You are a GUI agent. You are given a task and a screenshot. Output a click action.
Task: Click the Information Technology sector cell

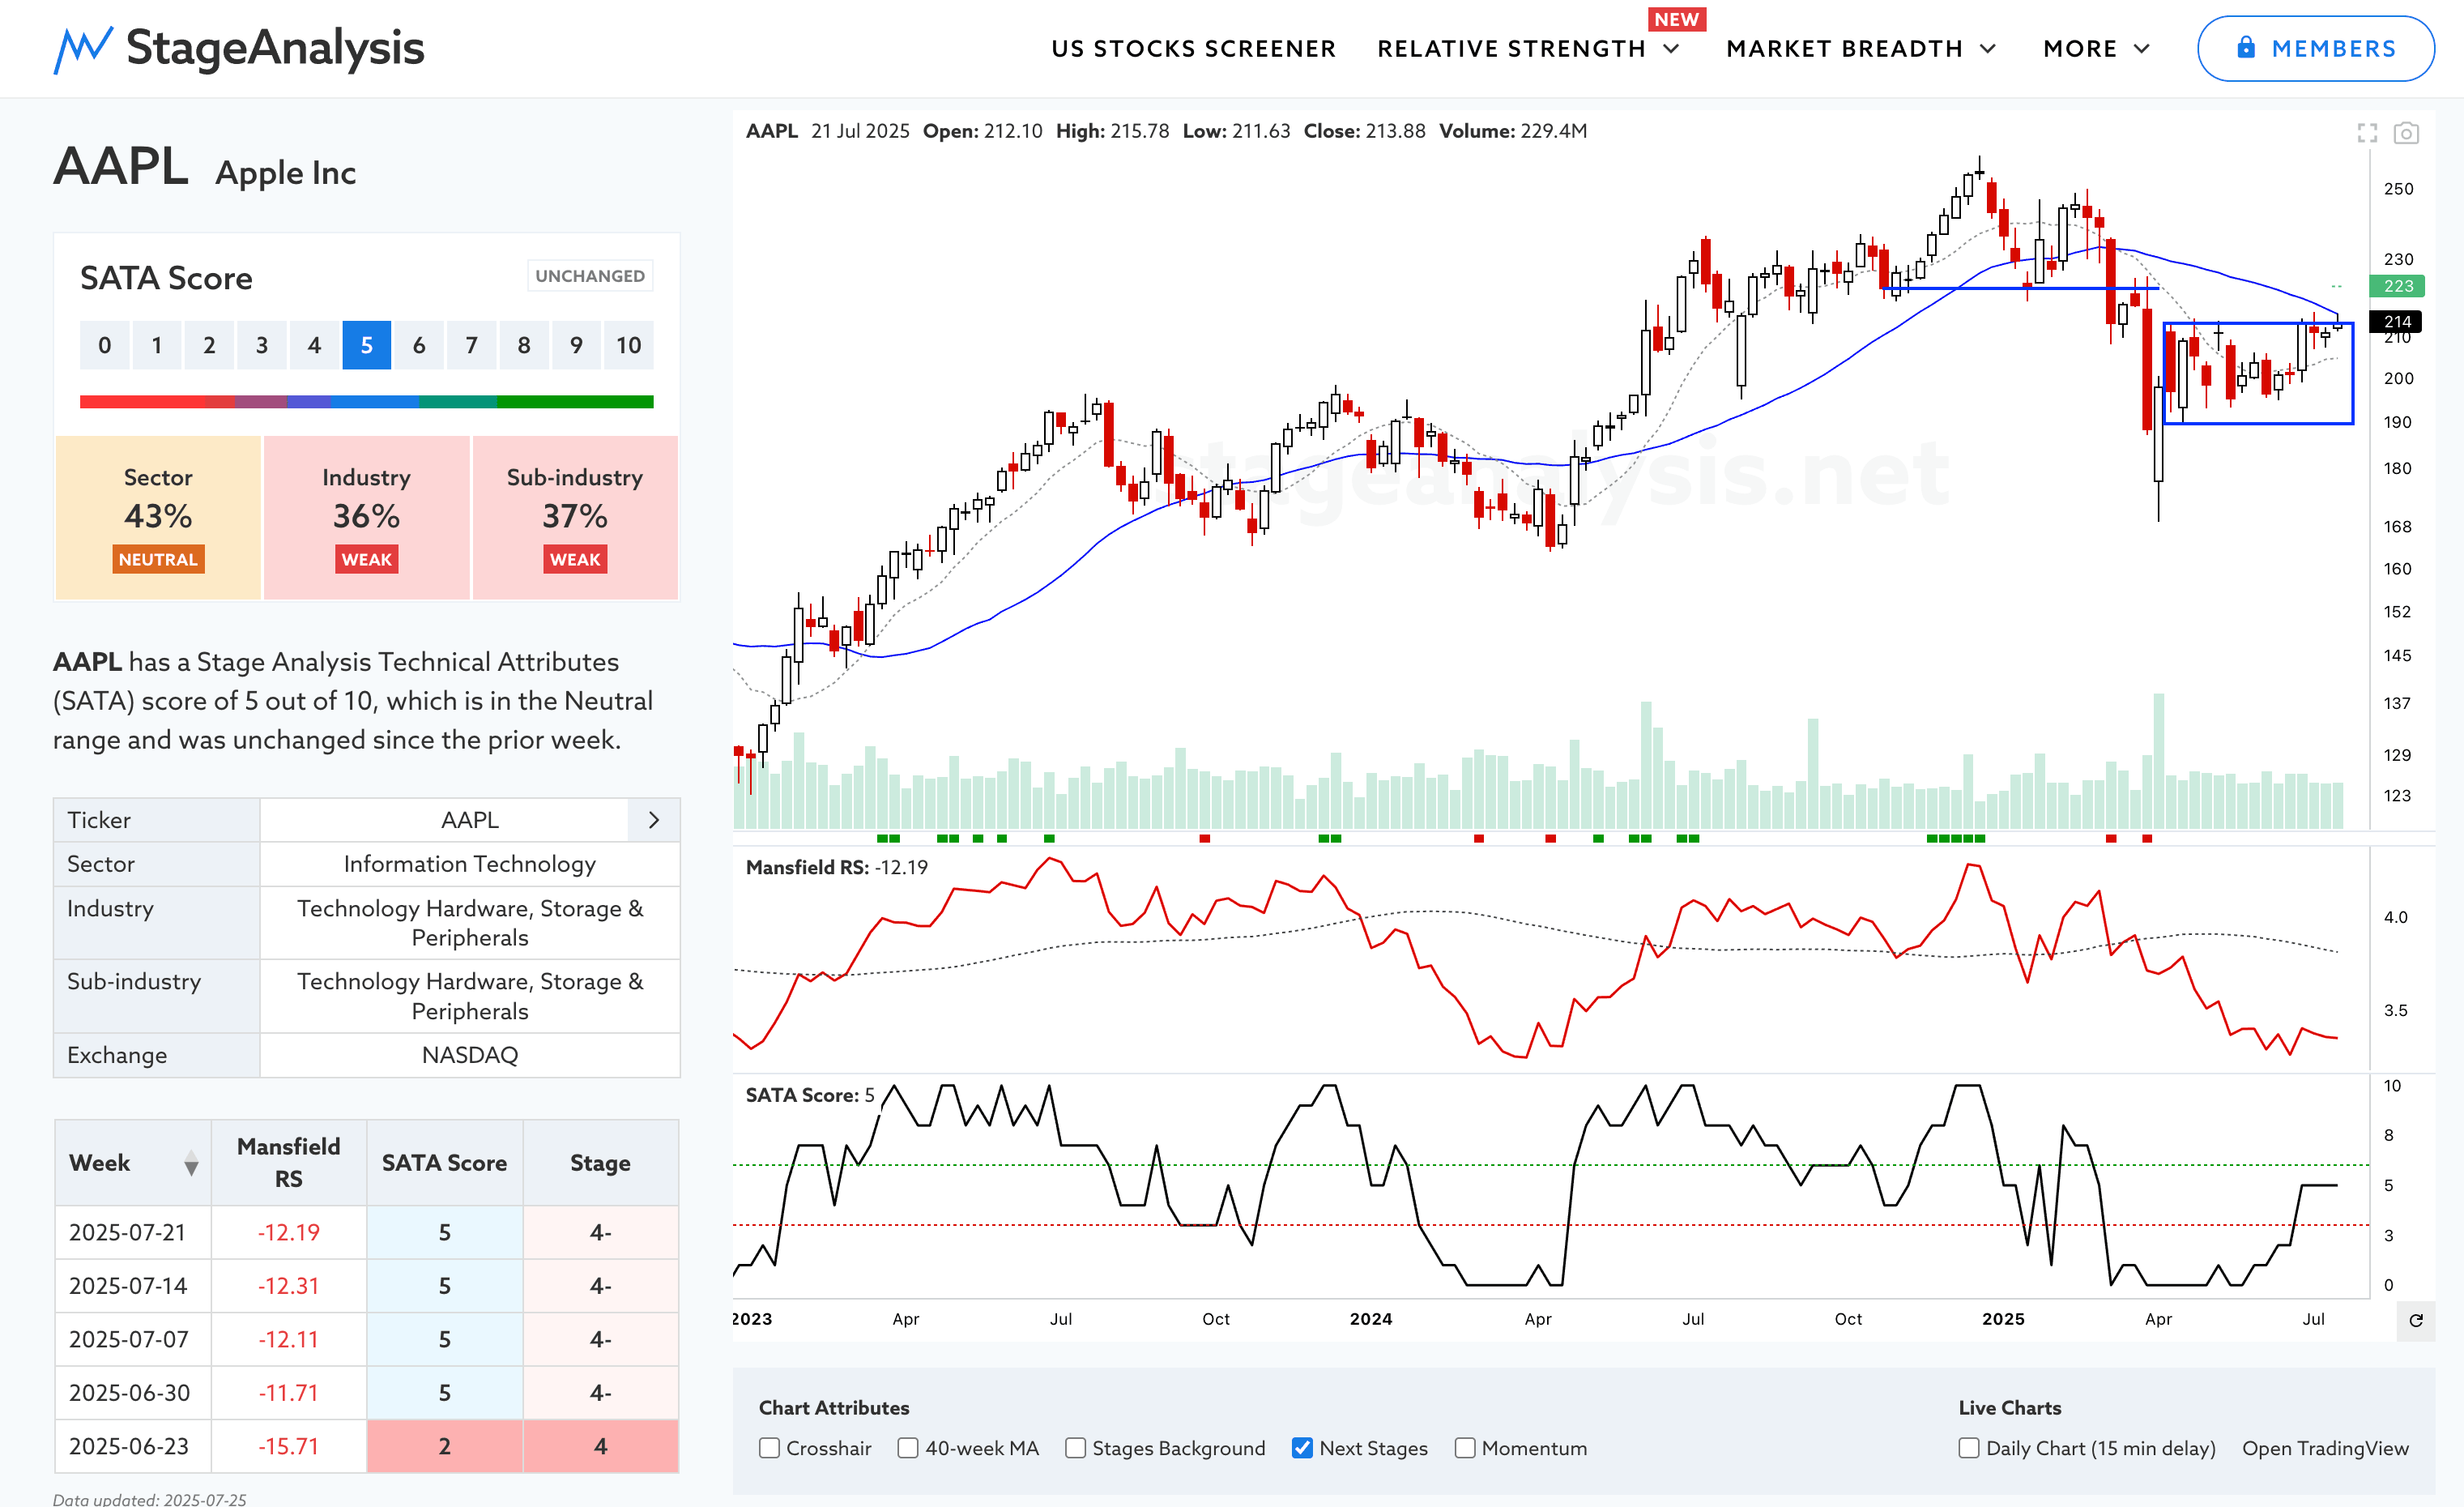point(470,864)
